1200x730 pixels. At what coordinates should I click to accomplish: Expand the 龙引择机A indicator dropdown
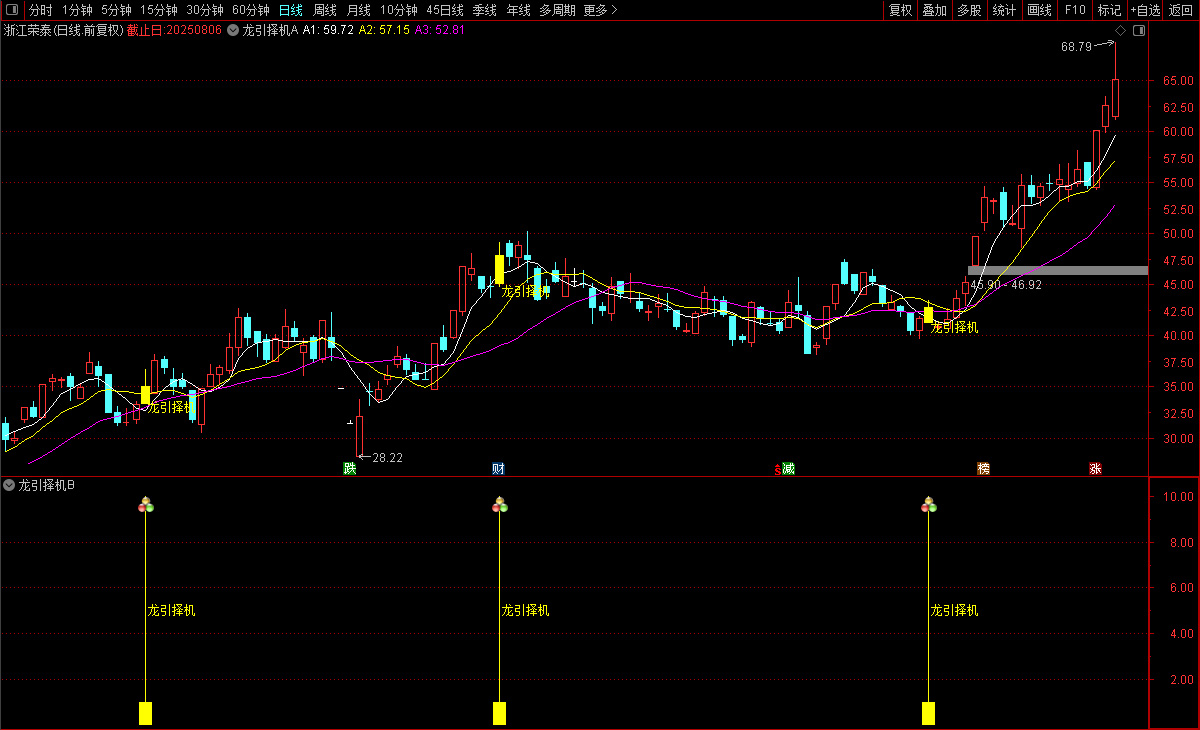233,30
